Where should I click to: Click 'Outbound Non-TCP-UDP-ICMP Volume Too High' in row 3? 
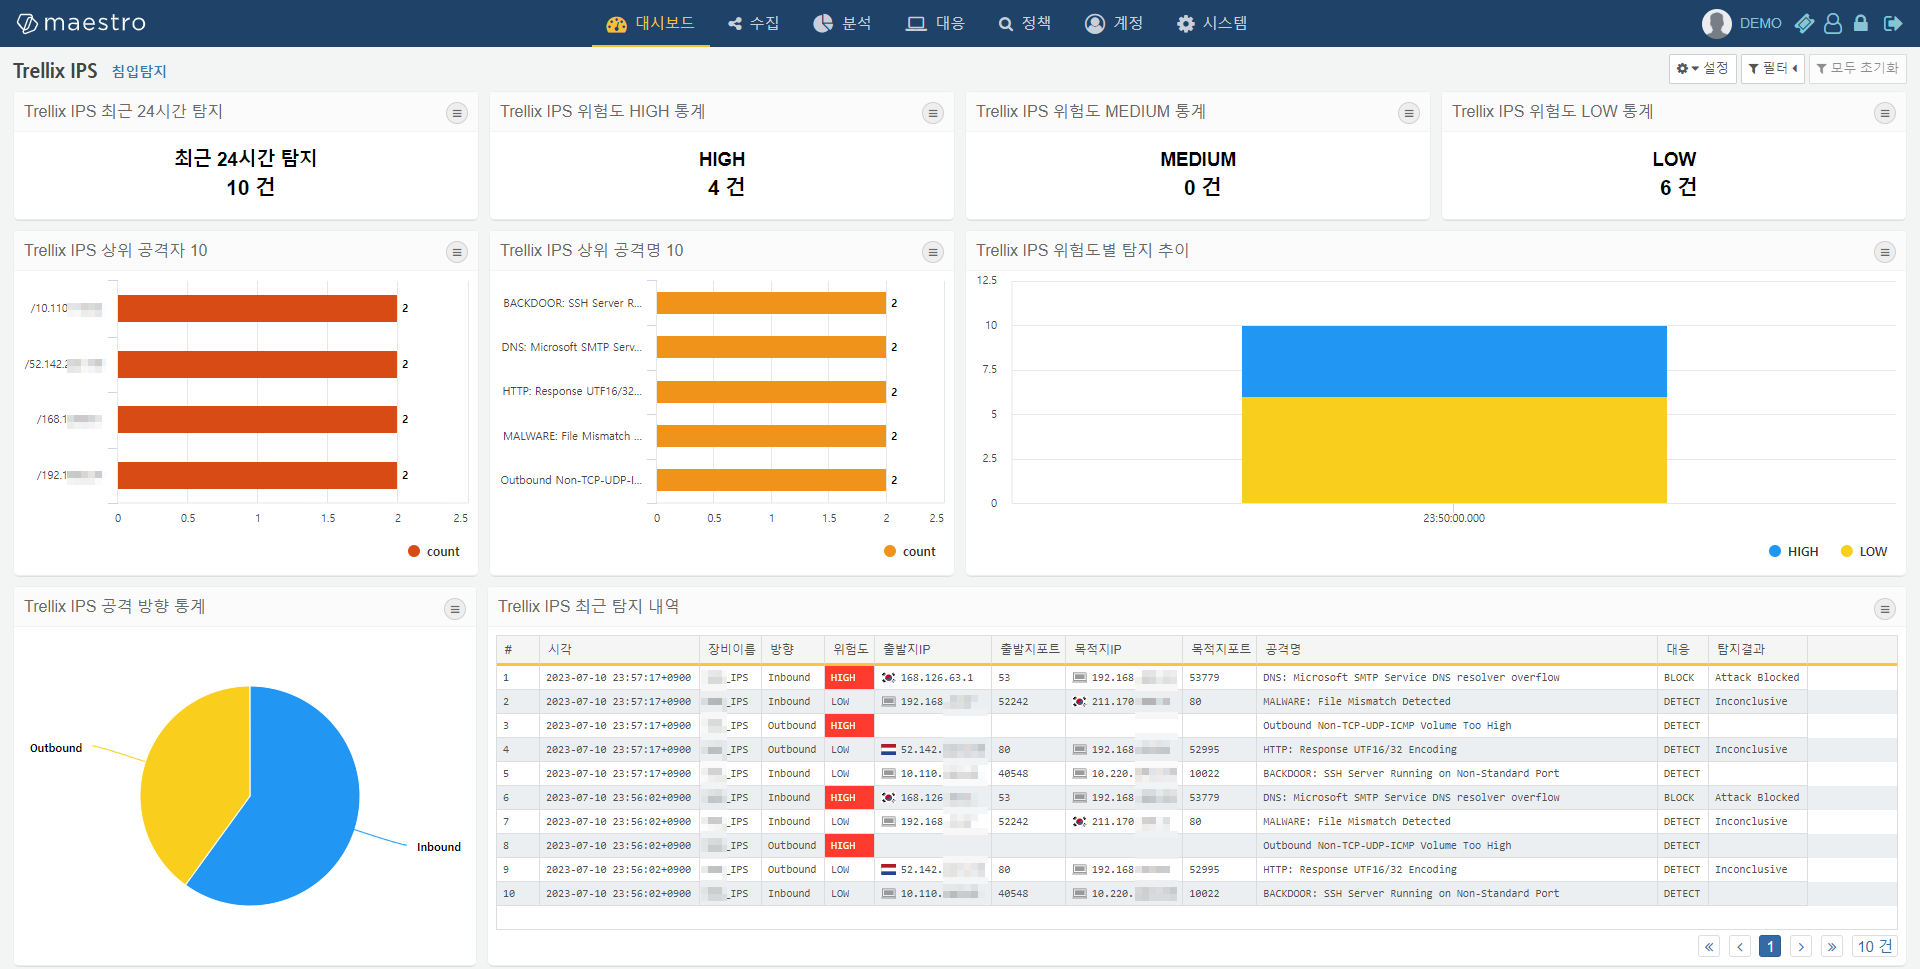tap(1387, 726)
